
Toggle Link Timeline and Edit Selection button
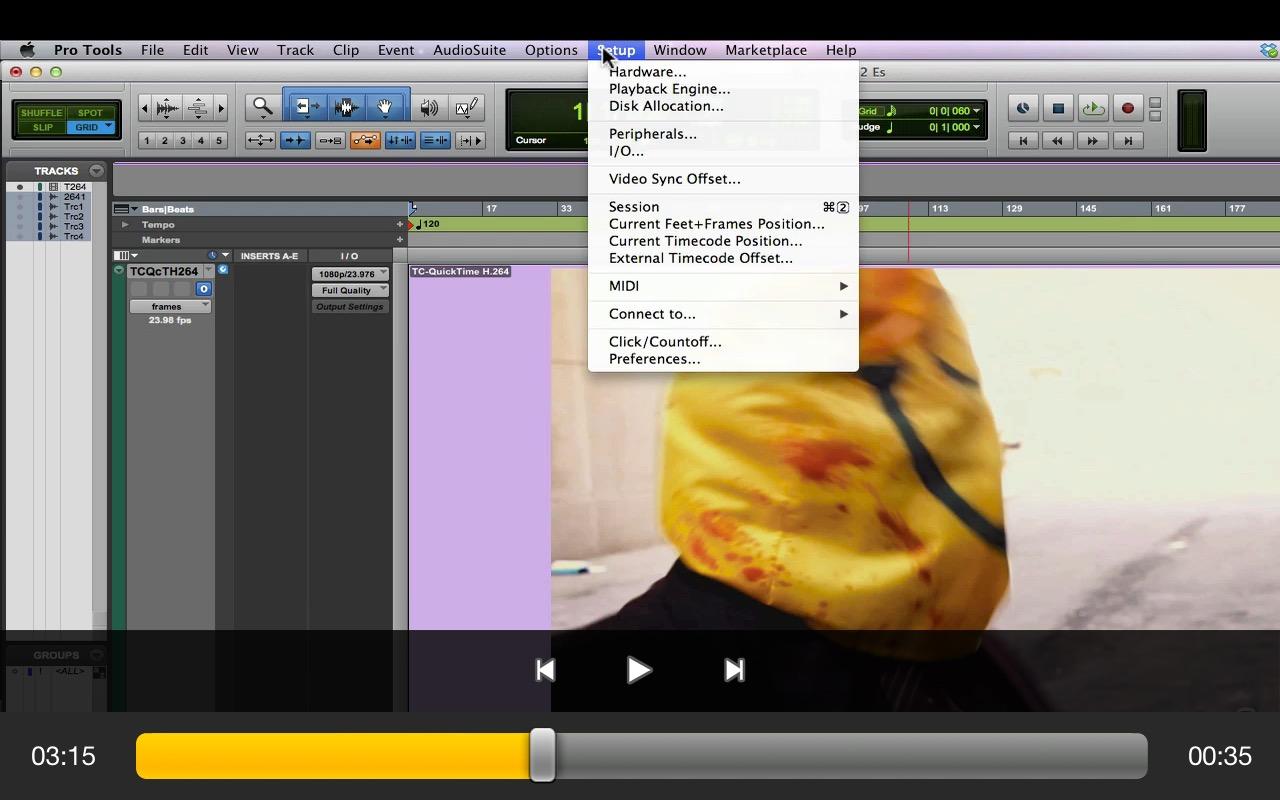(400, 141)
